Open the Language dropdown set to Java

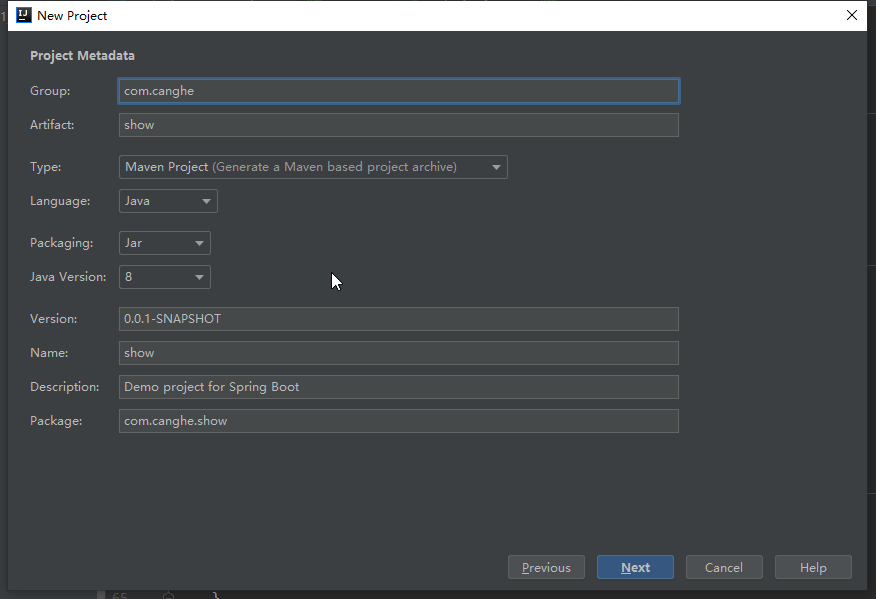[x=168, y=201]
